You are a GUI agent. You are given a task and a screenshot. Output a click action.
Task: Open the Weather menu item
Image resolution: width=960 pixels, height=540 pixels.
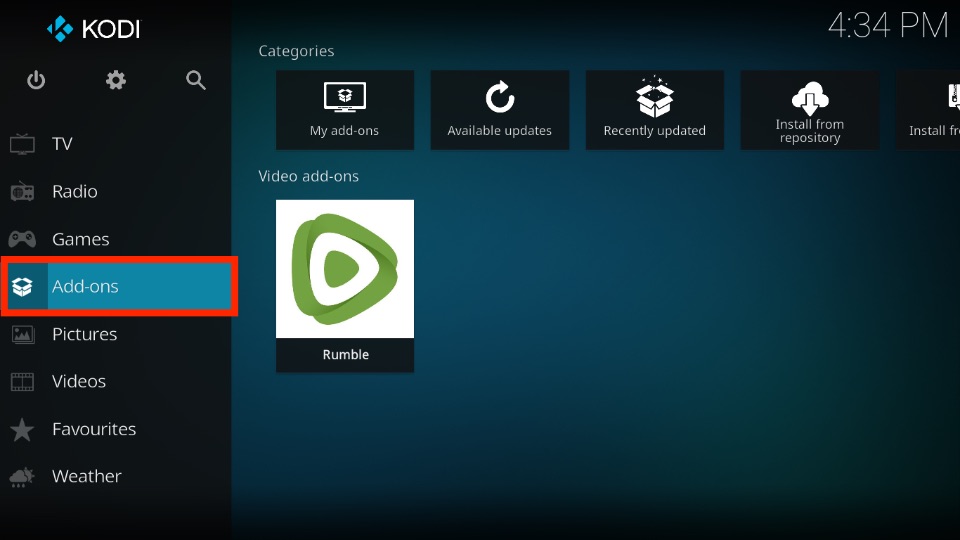pyautogui.click(x=116, y=477)
